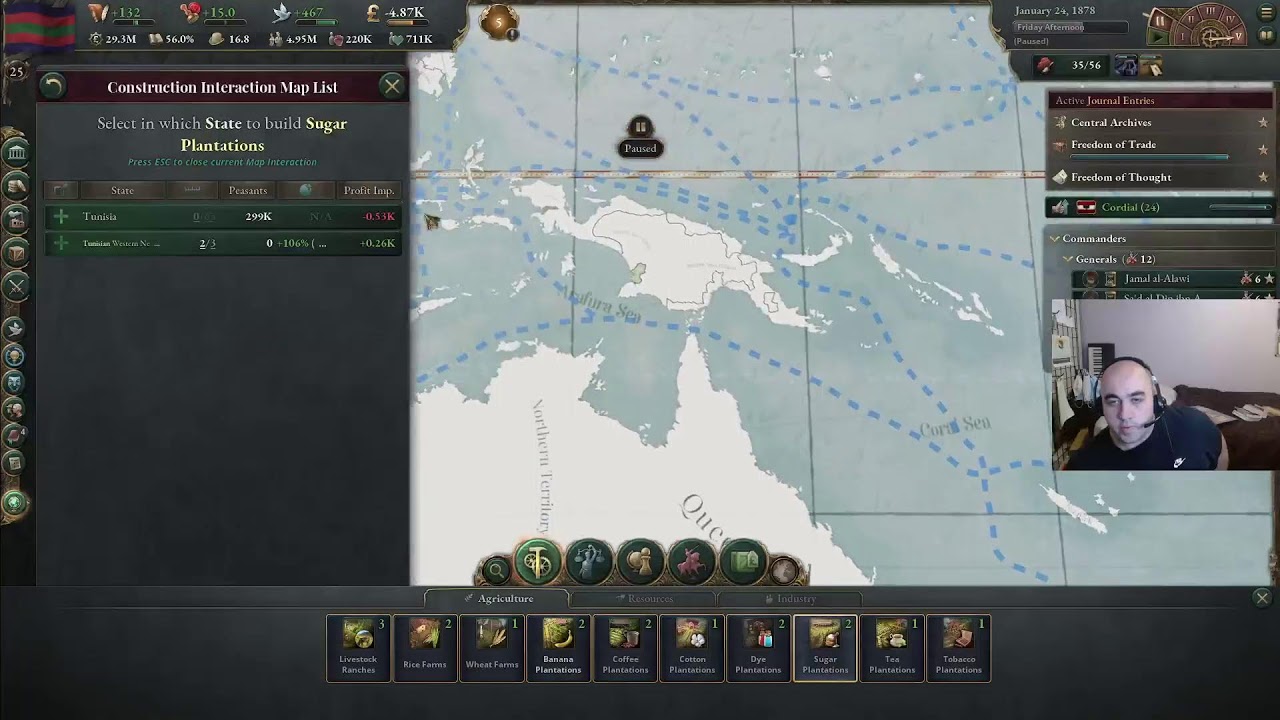Open the military lens button
Viewport: 1280px width, 720px height.
point(692,562)
